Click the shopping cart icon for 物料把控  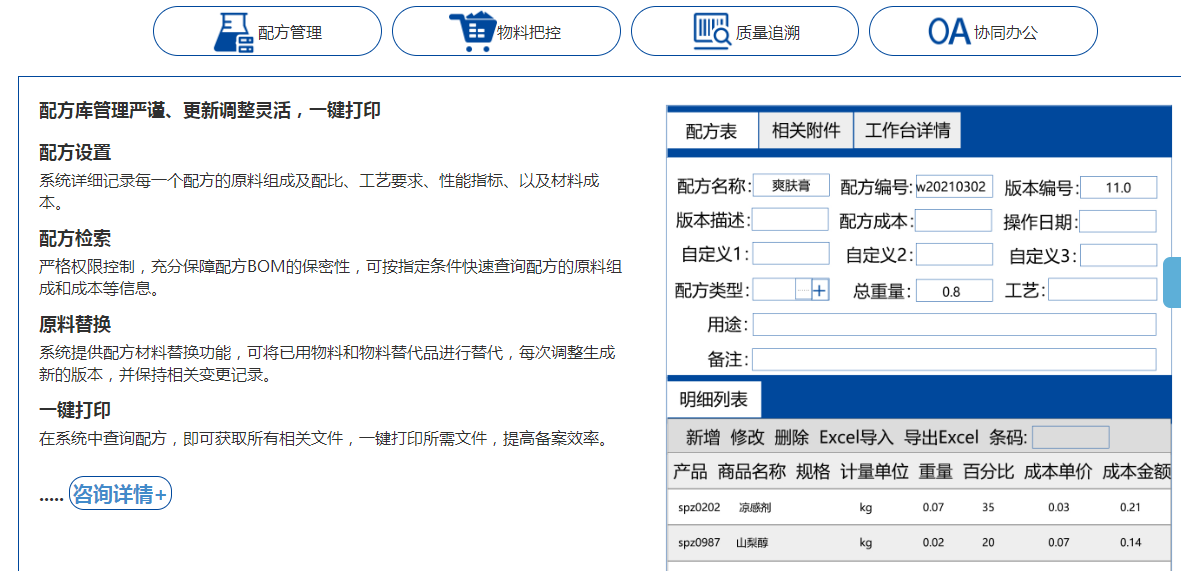(x=471, y=32)
